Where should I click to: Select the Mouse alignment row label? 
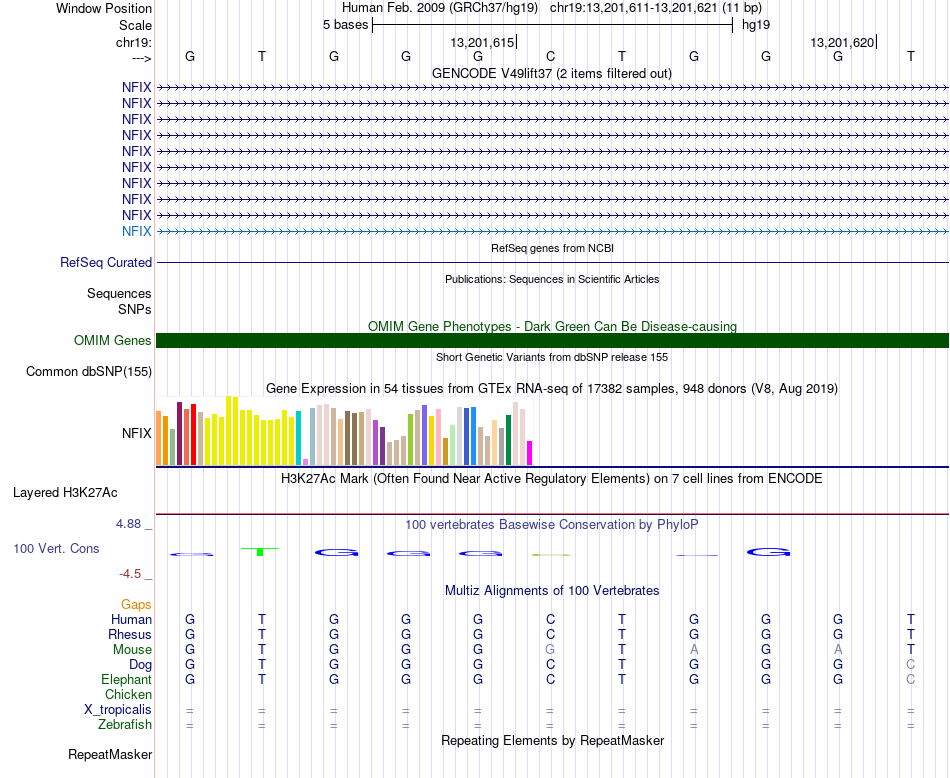pos(132,650)
